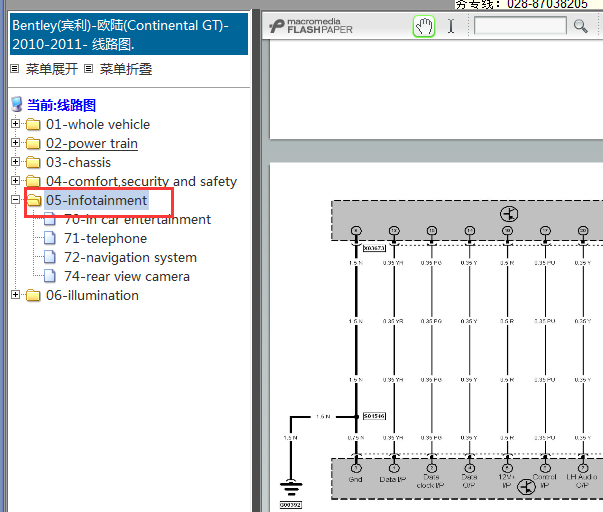Viewport: 603px width, 512px height.
Task: Click the 72-navigation system page icon
Action: pyautogui.click(x=50, y=257)
